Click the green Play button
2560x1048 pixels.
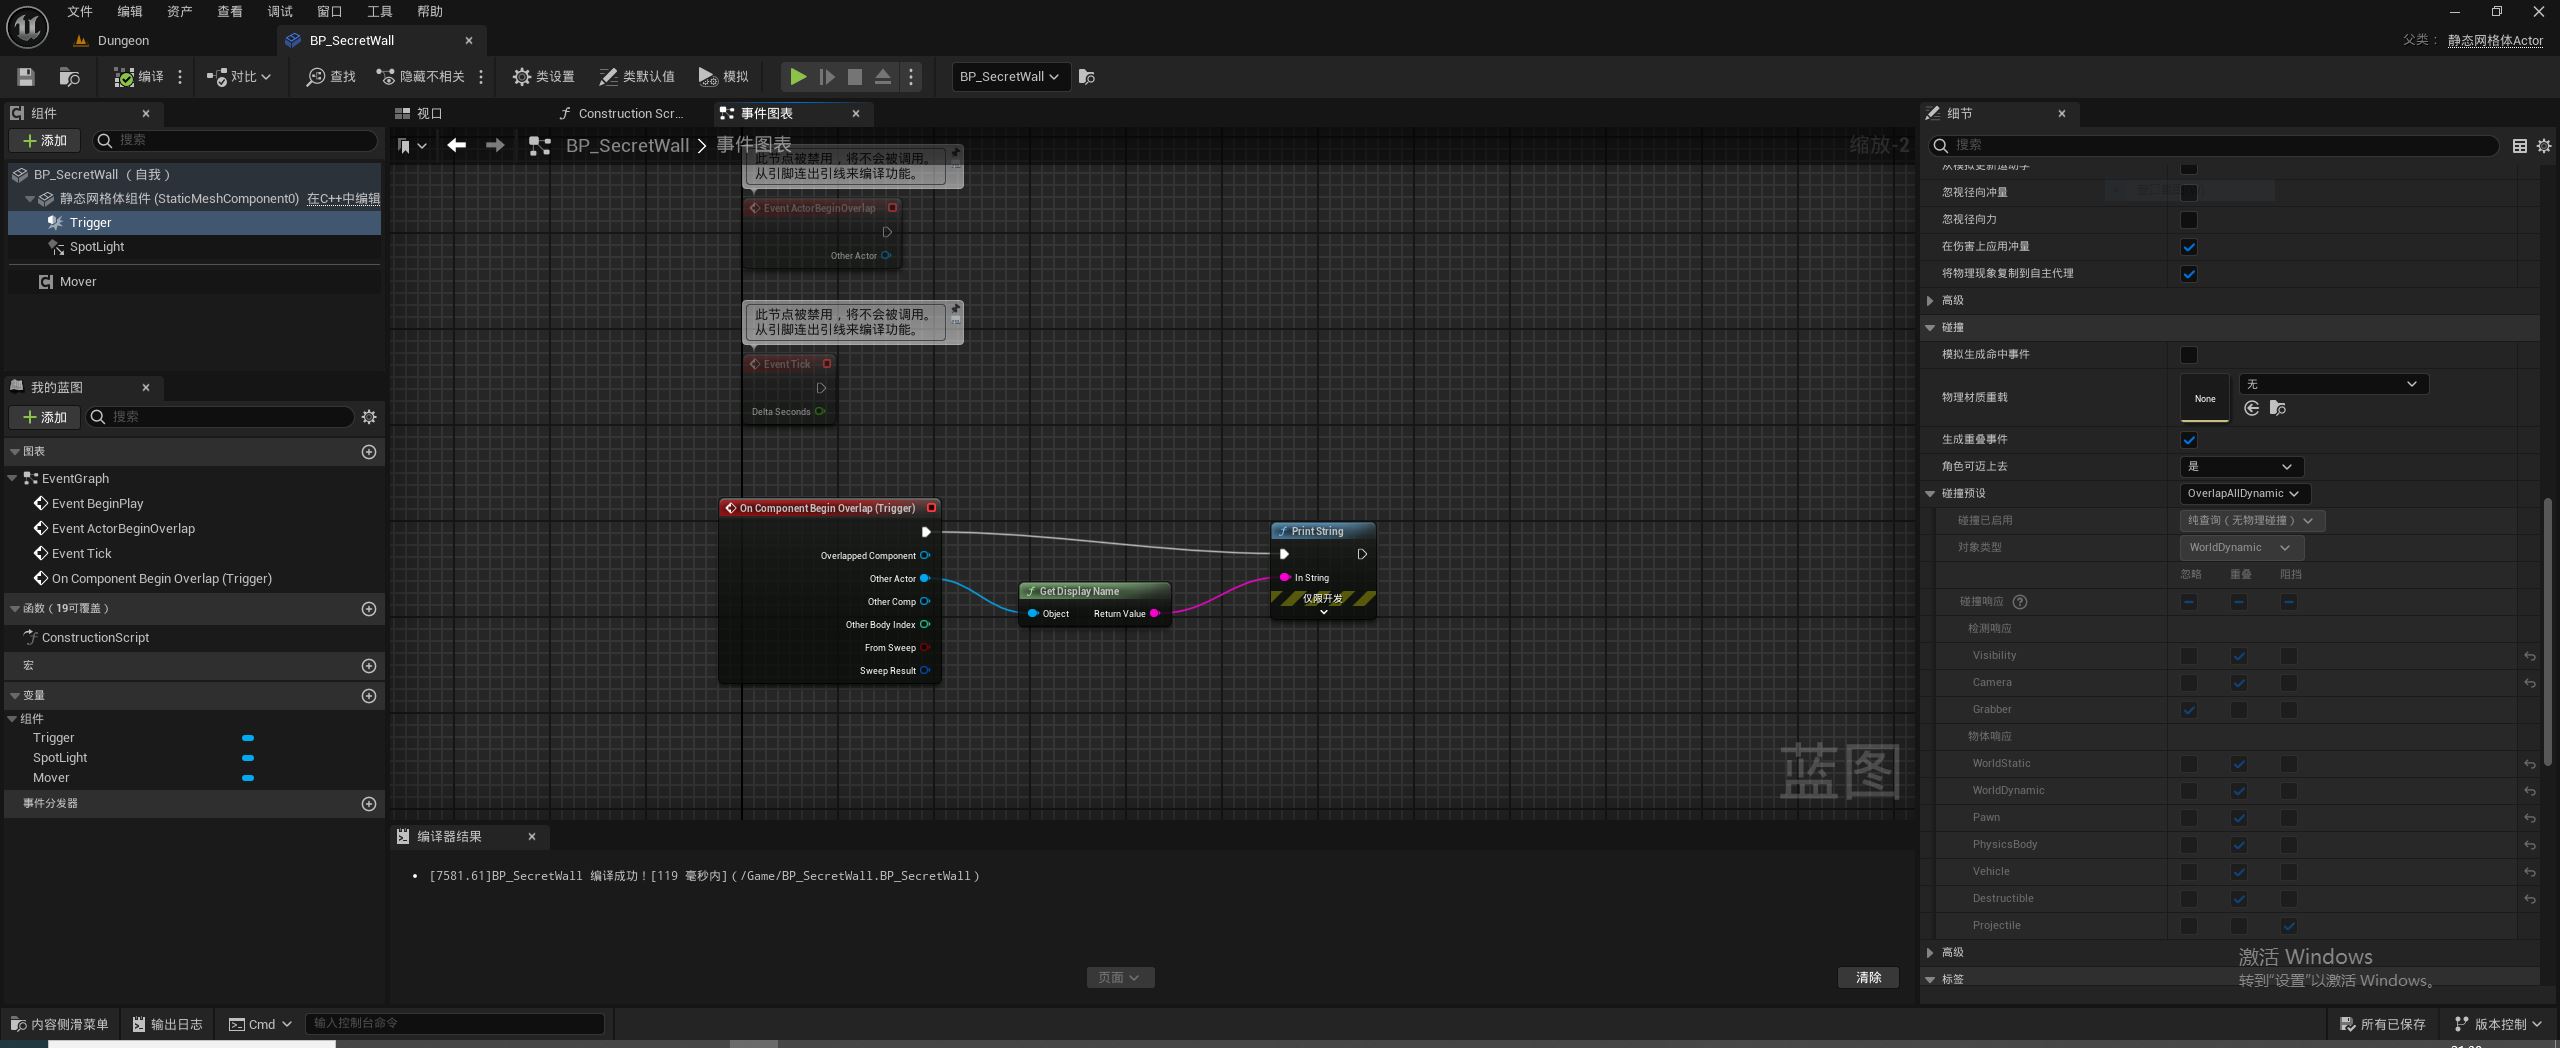coord(797,77)
